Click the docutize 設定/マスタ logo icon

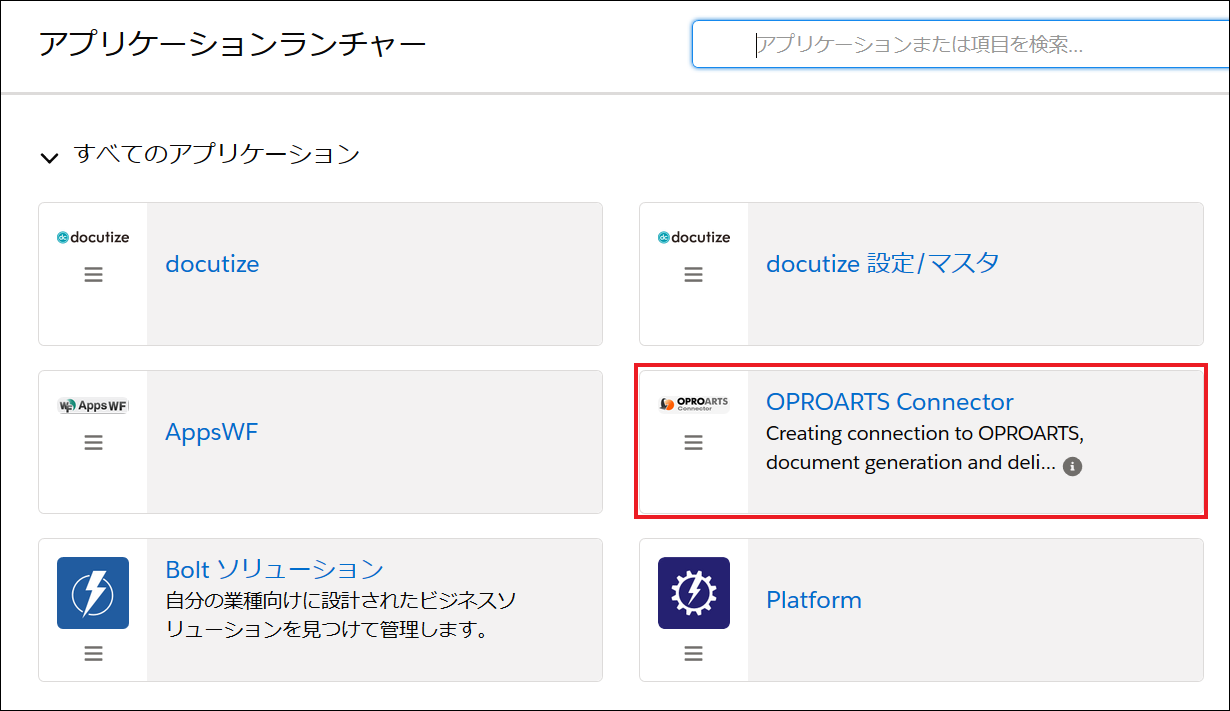[694, 237]
